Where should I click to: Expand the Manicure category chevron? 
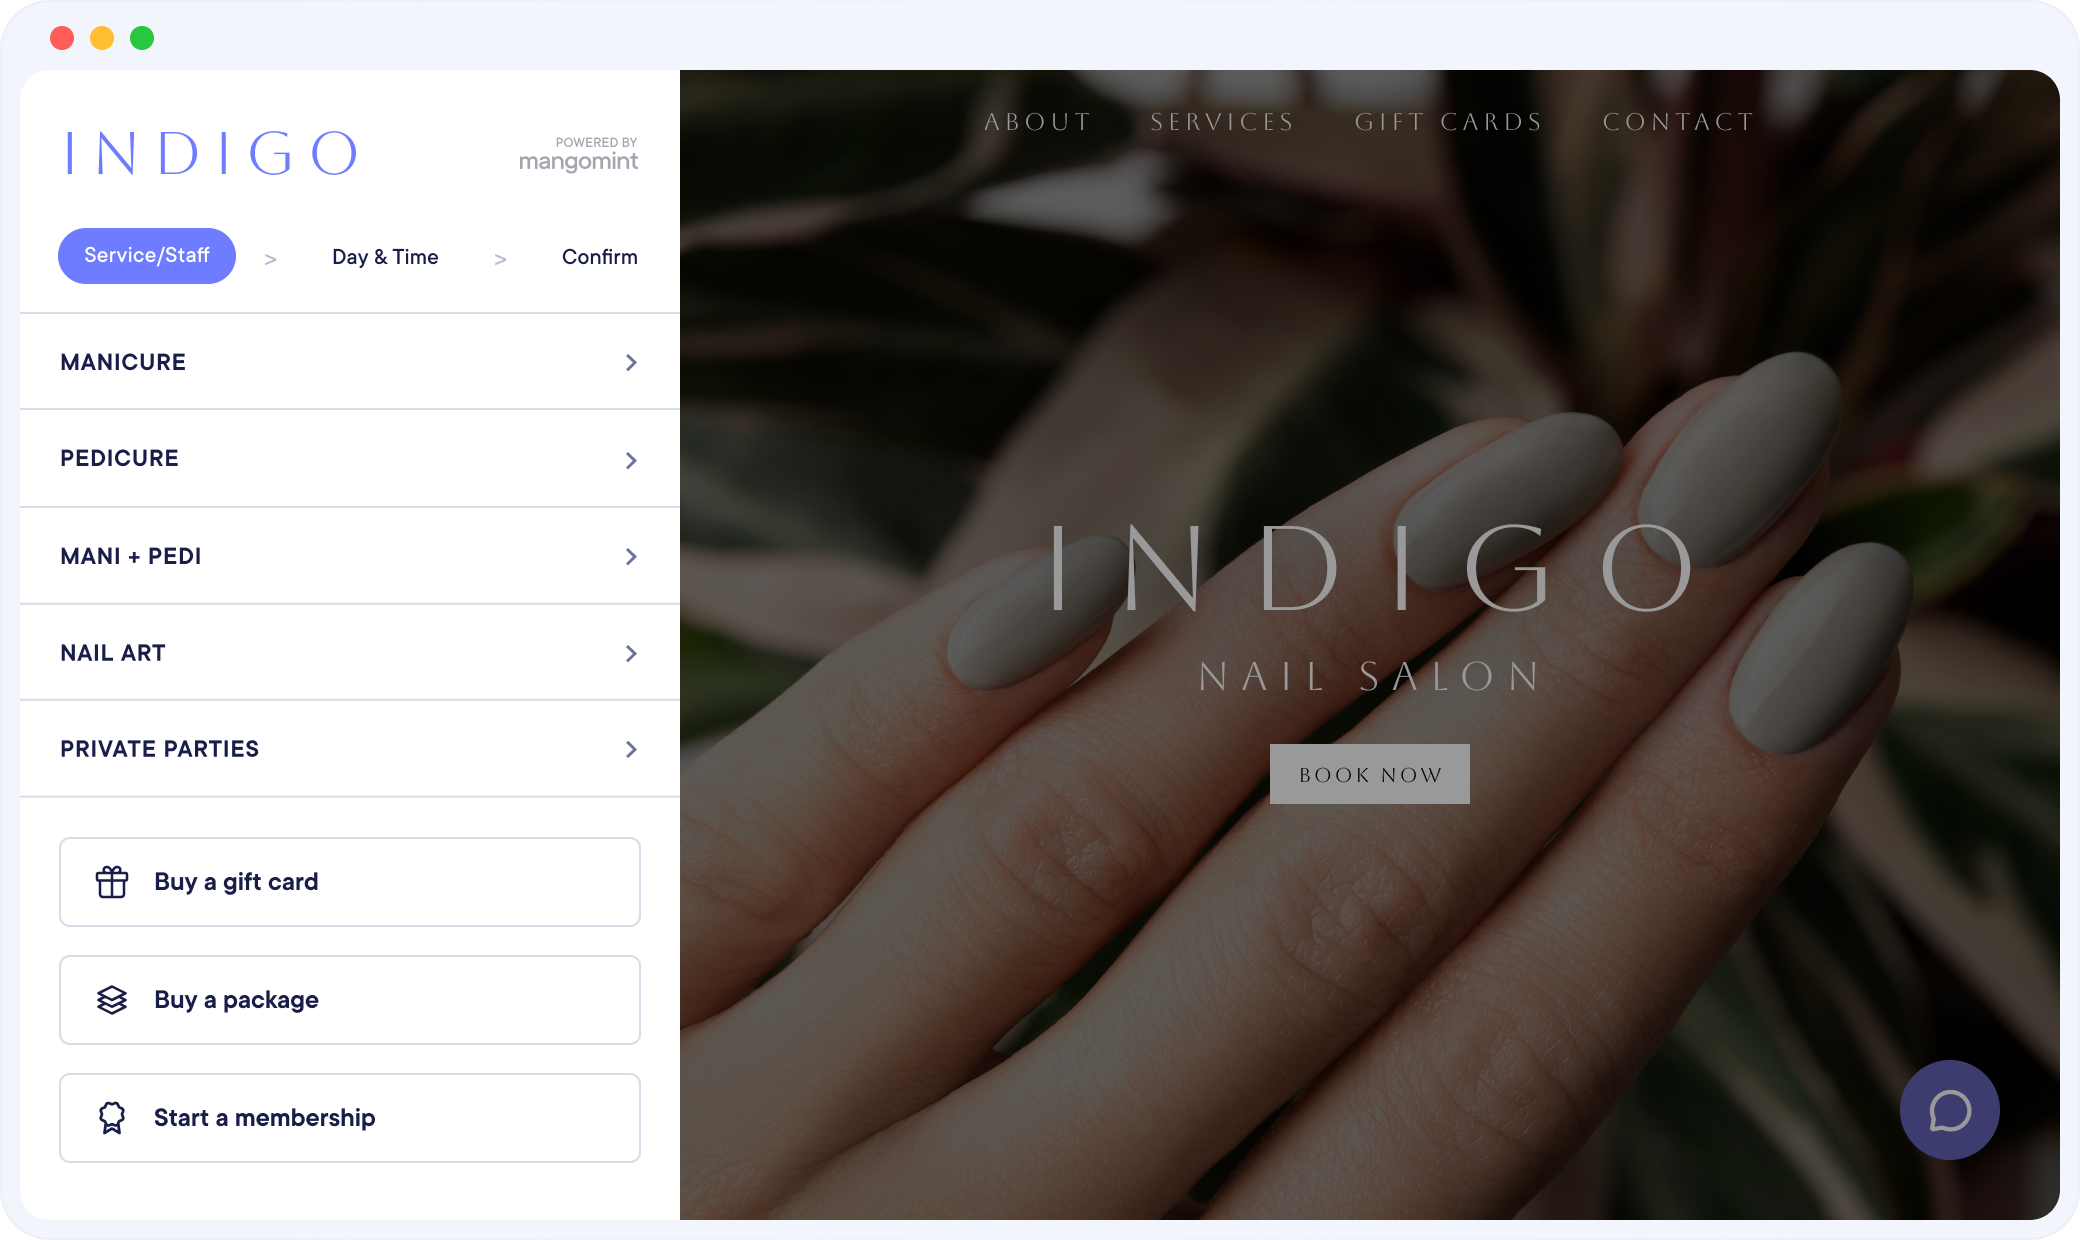pyautogui.click(x=630, y=362)
